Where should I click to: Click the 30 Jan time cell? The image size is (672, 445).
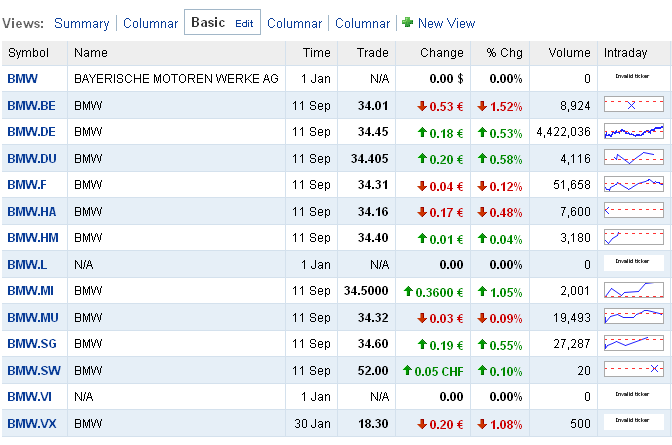tap(312, 424)
